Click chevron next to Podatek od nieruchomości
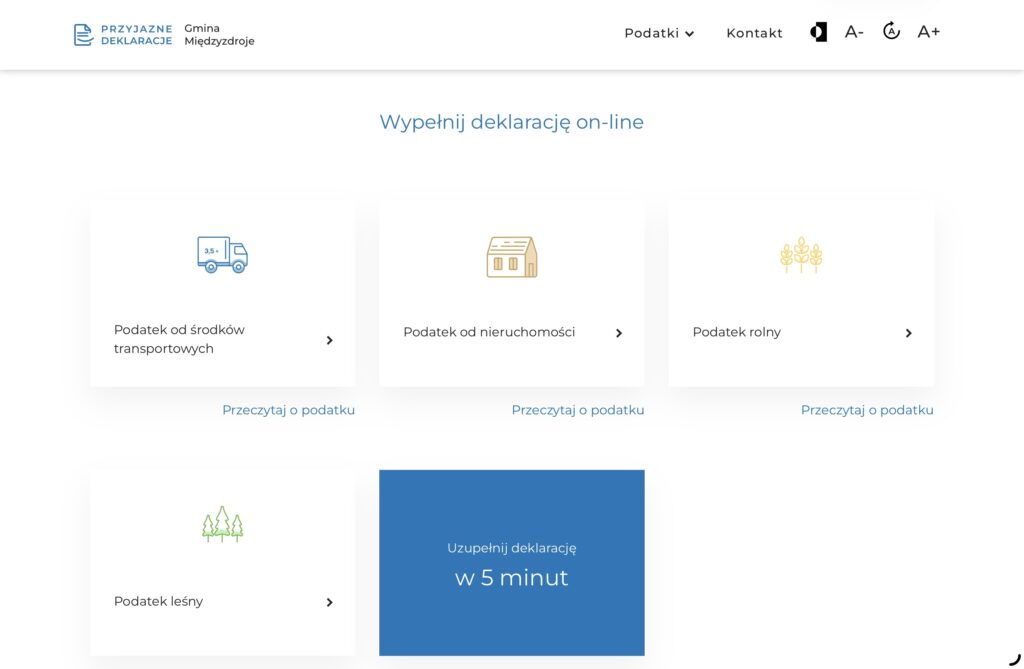The image size is (1024, 669). point(619,333)
